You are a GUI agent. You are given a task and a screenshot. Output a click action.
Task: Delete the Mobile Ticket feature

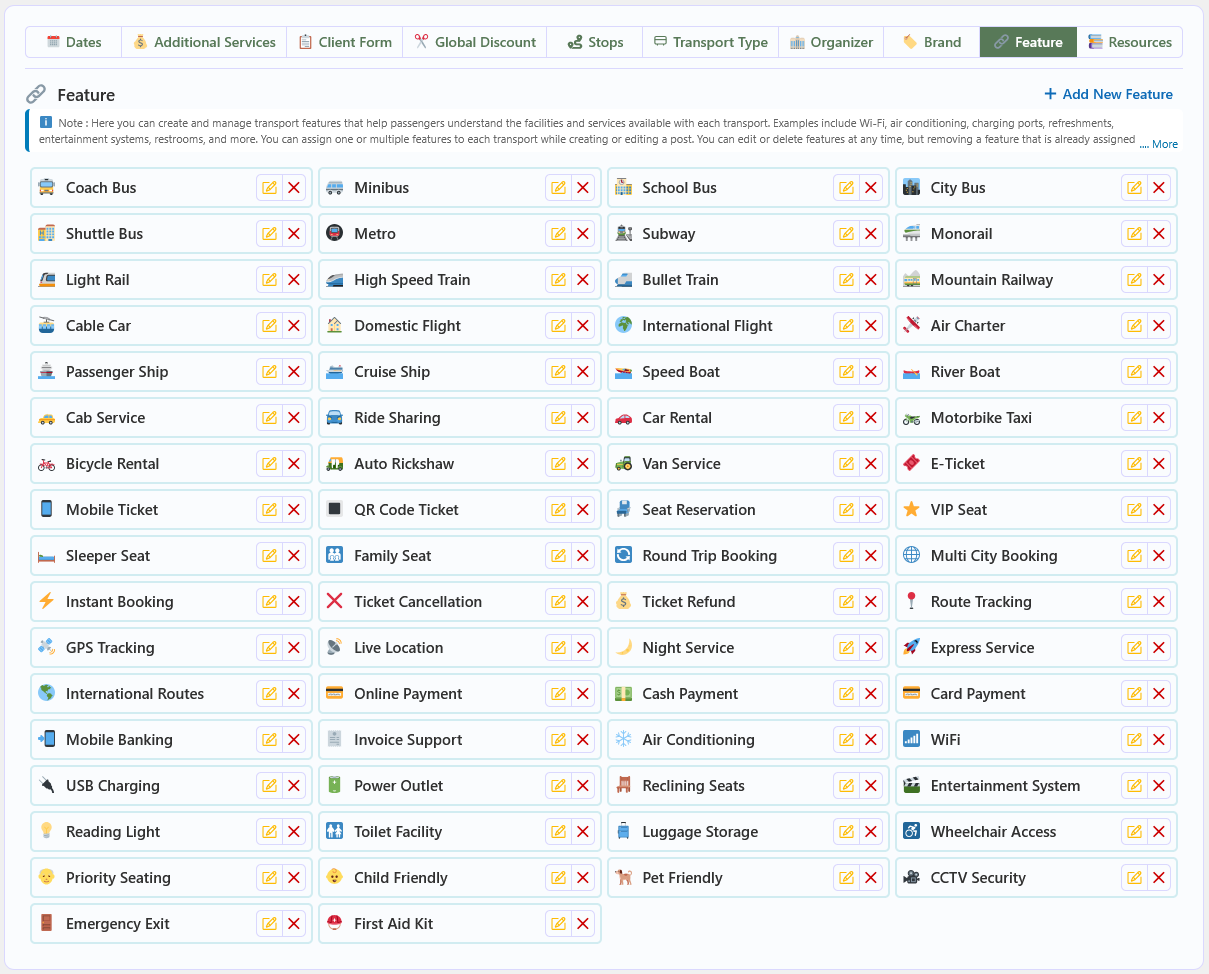coord(294,510)
